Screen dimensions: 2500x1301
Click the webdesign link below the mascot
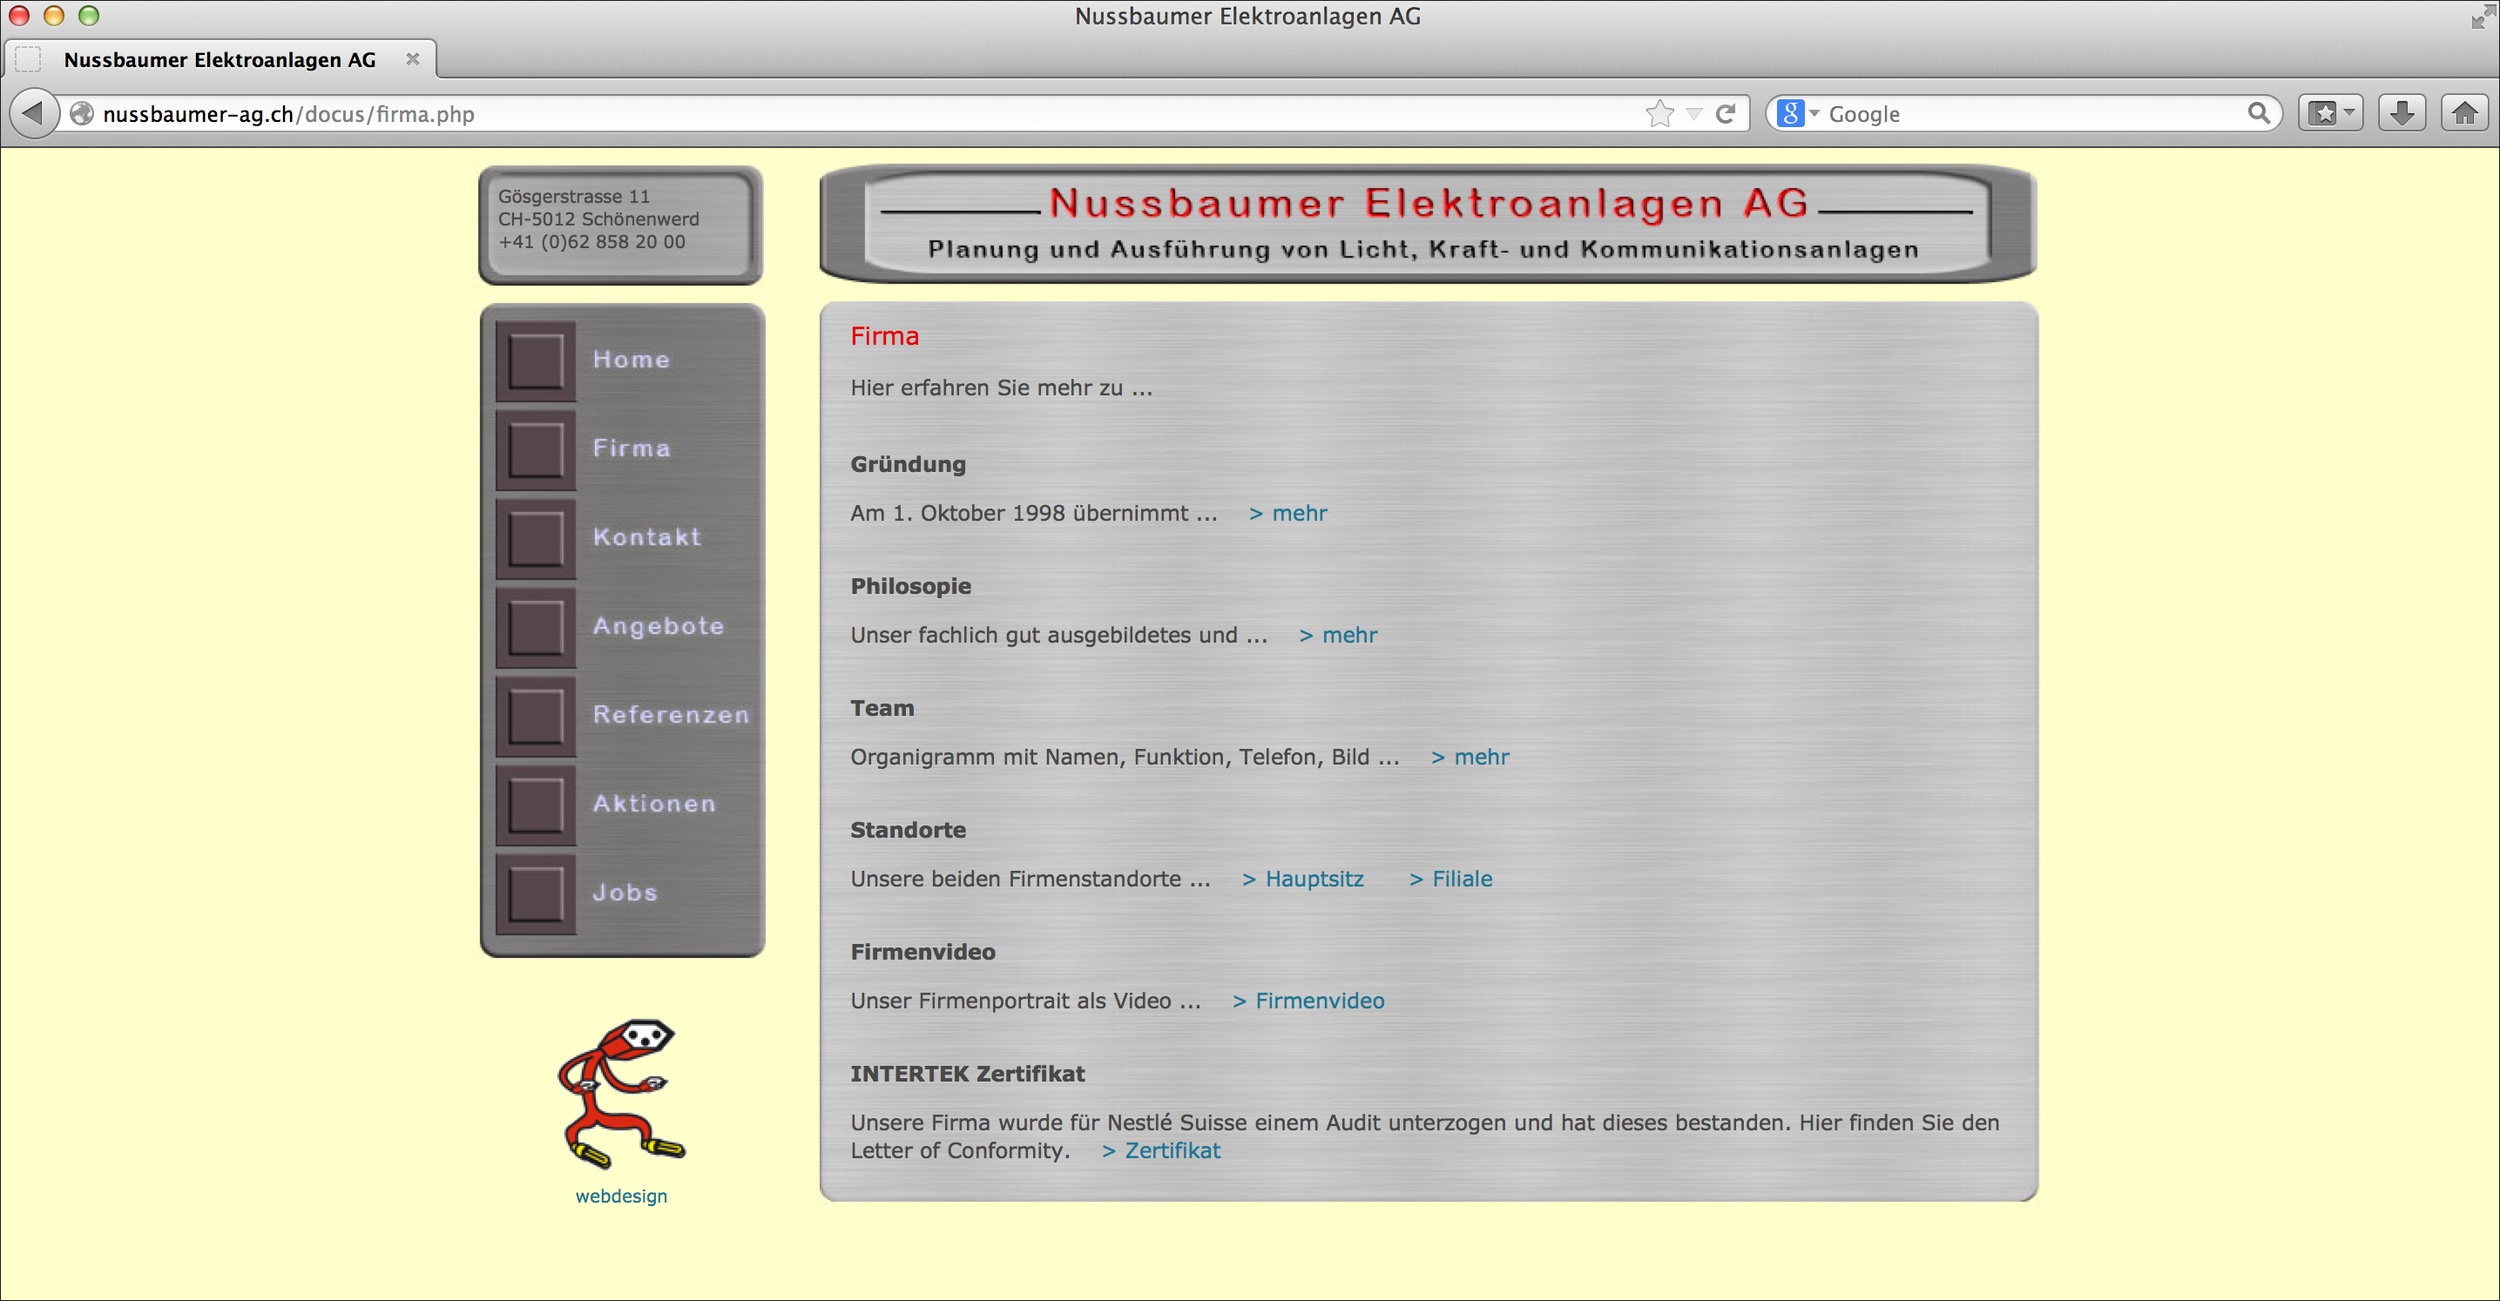tap(621, 1196)
